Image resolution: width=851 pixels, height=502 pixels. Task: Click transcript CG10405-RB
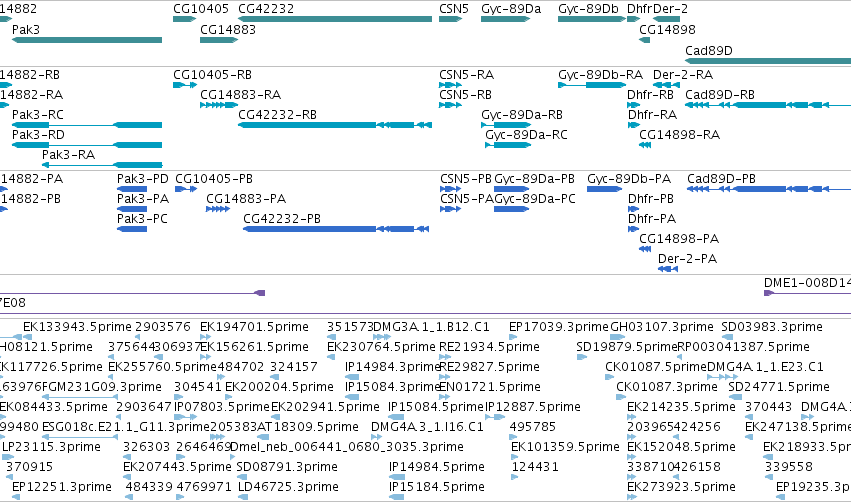[x=185, y=85]
